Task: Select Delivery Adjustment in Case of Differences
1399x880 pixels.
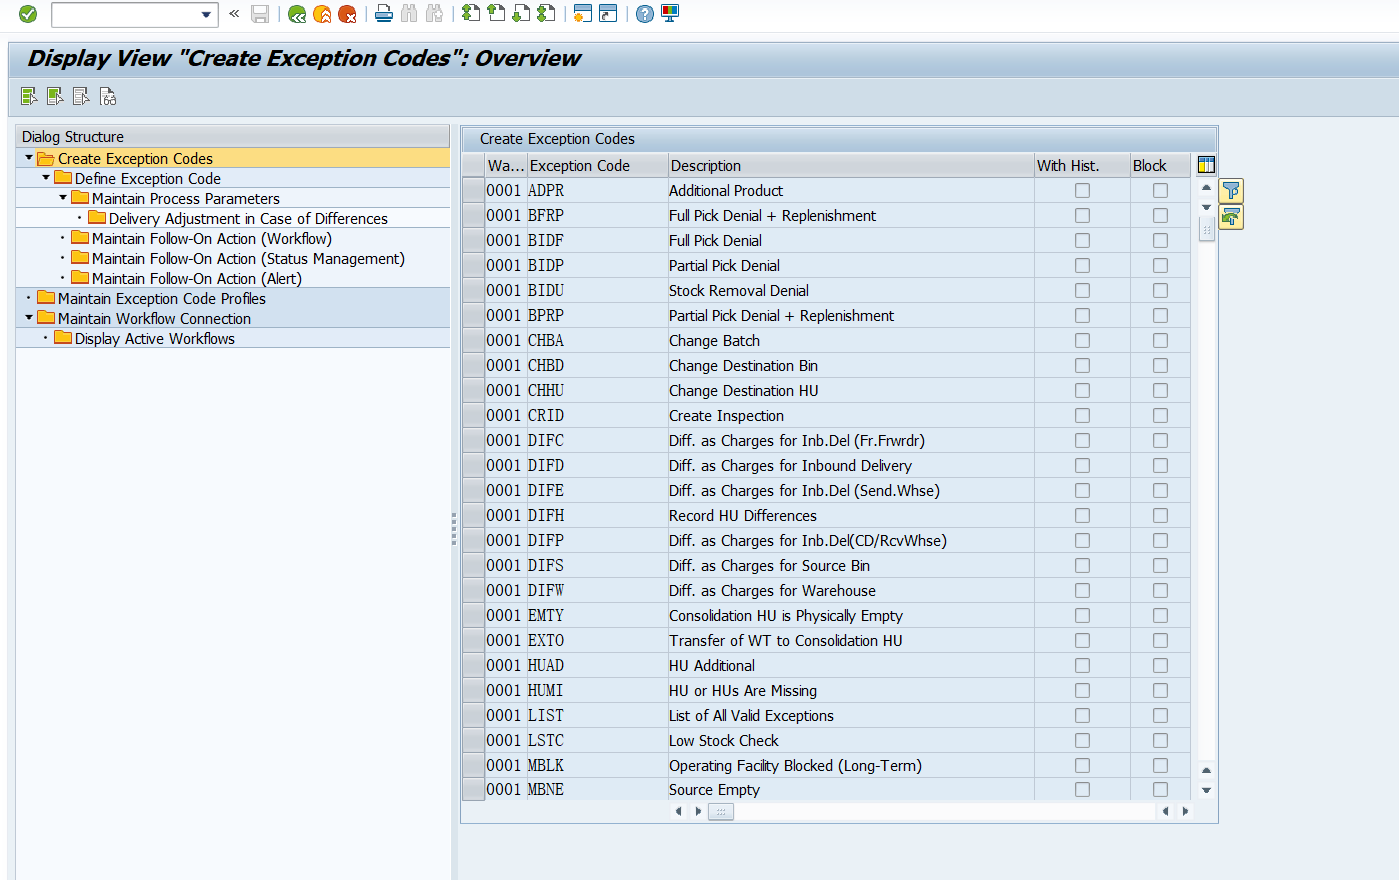Action: (x=248, y=218)
